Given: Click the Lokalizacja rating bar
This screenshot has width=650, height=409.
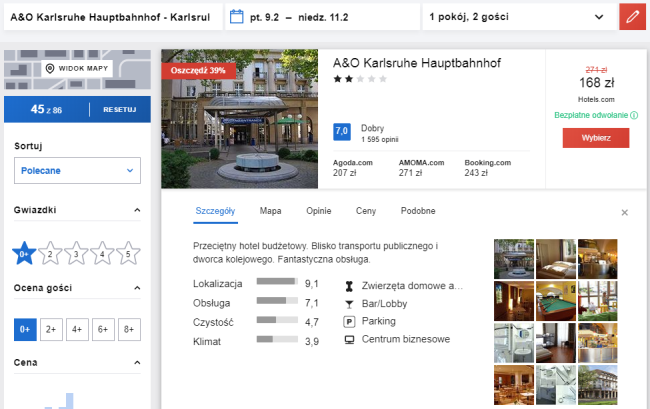Looking at the screenshot, I should pos(277,281).
